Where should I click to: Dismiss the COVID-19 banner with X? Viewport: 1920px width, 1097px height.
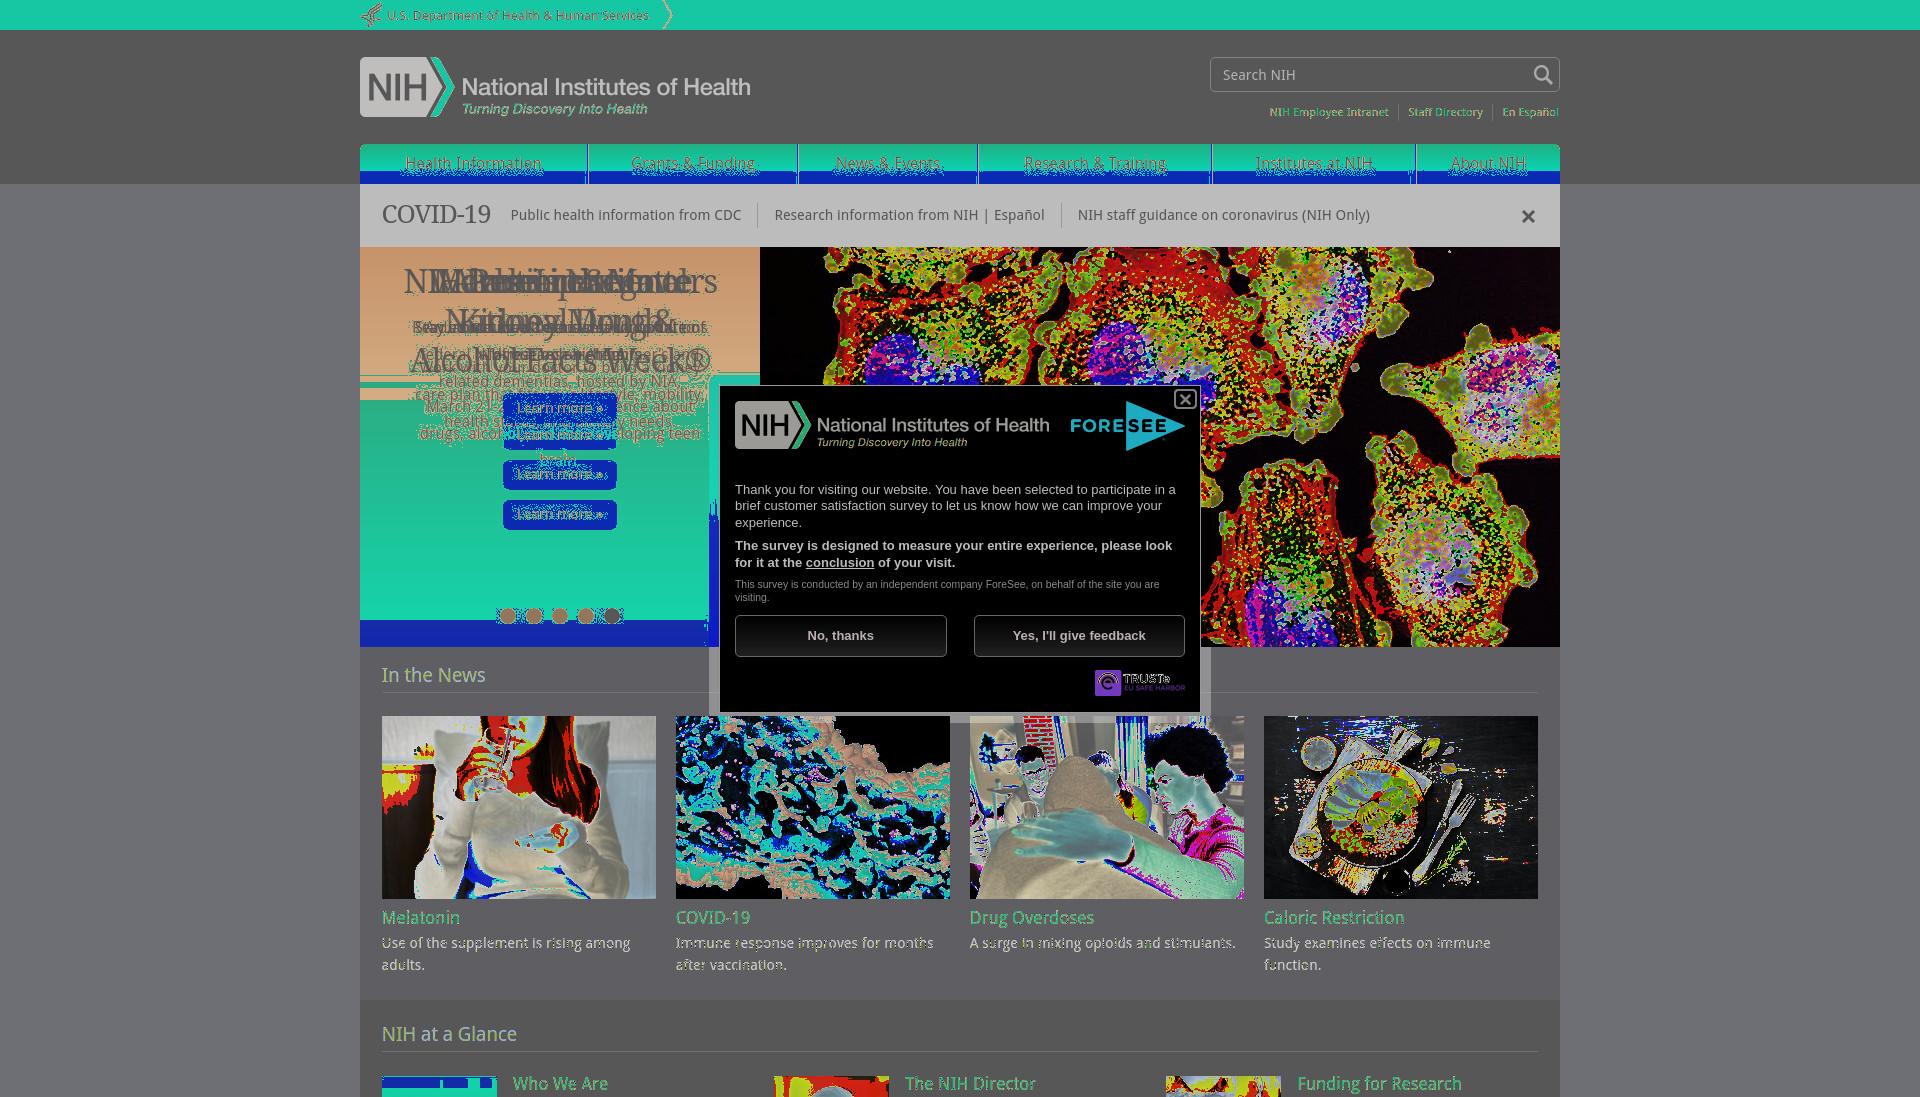pos(1528,216)
